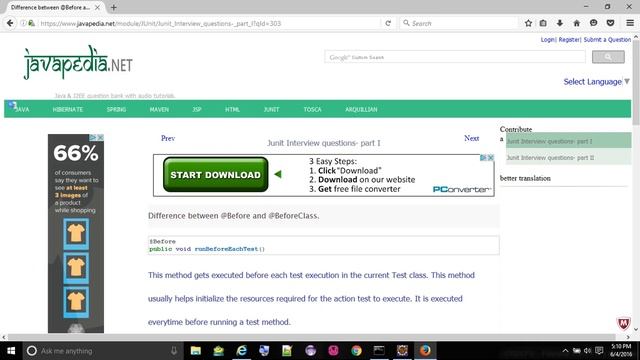This screenshot has width=640, height=360.
Task: Open AdChoices info on PConverter banner
Action: tap(483, 158)
